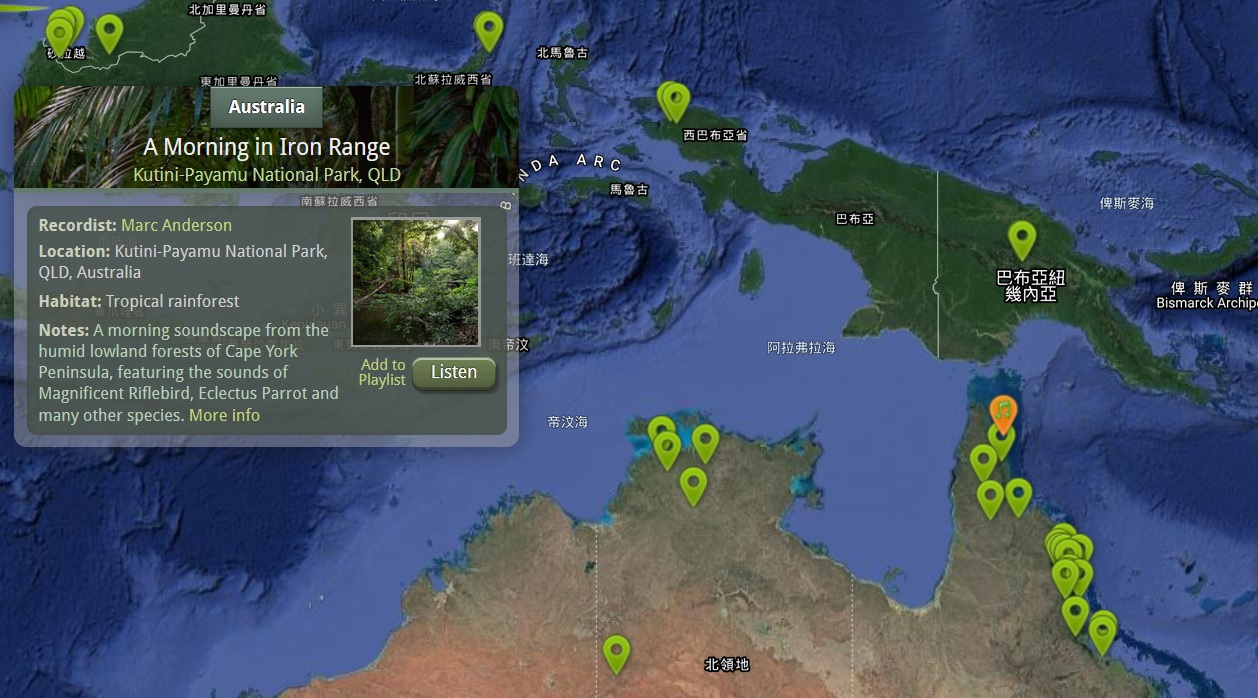
Task: Select the green pin in Papua New Guinea
Action: 1022,240
